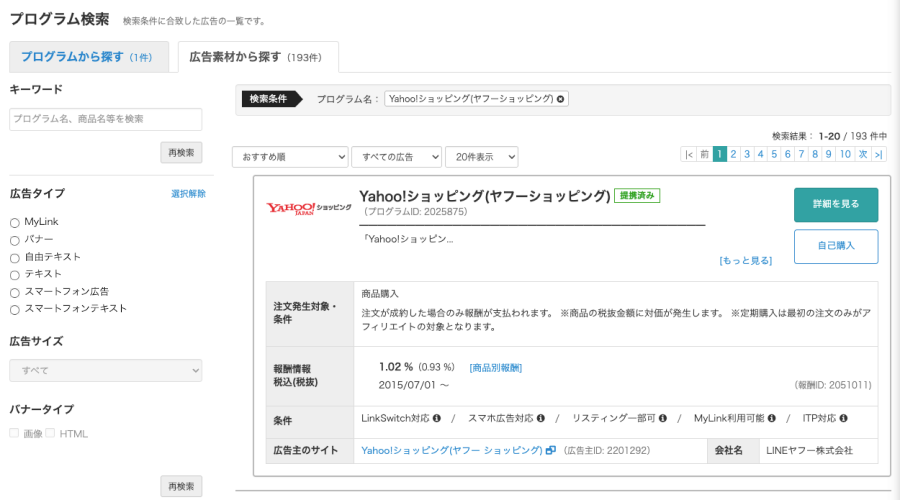Click the LINEヤフー株式会社 company name
Image resolution: width=900 pixels, height=500 pixels.
tap(809, 451)
